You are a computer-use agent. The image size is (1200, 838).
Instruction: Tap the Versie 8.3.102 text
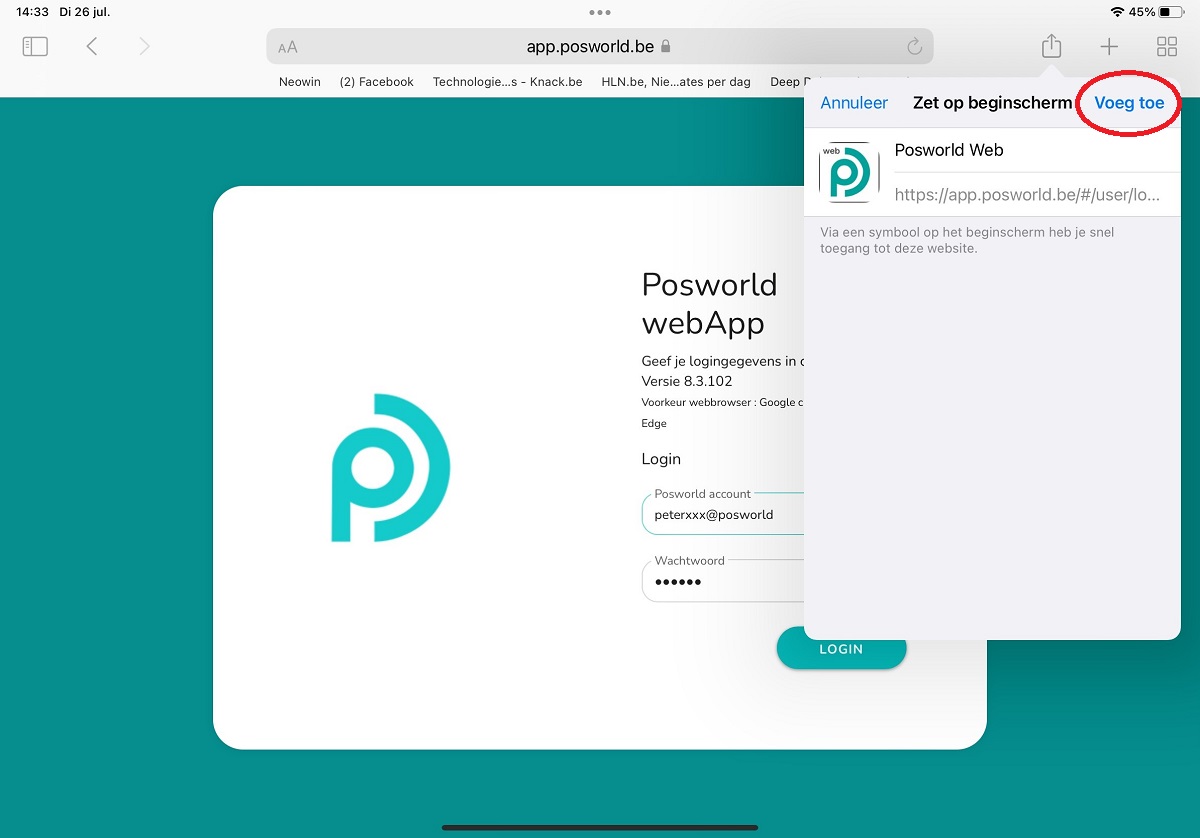pyautogui.click(x=687, y=381)
